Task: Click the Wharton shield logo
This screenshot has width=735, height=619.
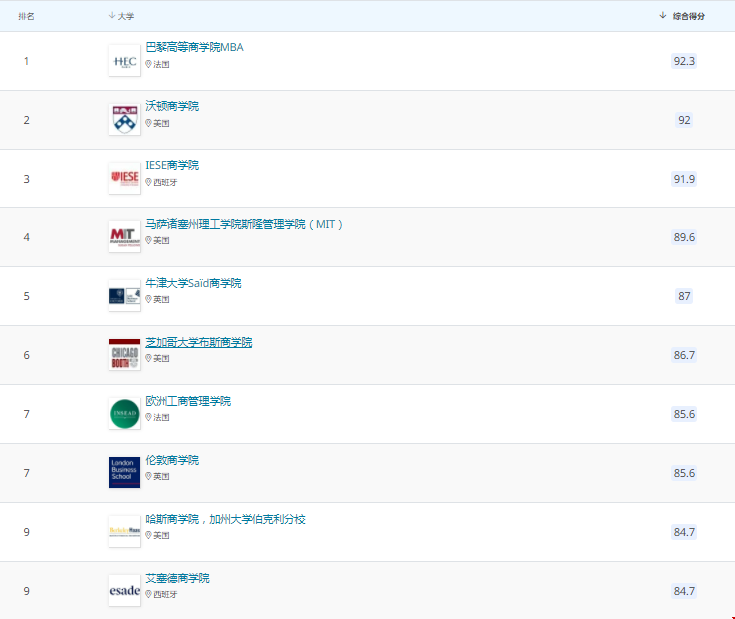Action: pos(124,119)
